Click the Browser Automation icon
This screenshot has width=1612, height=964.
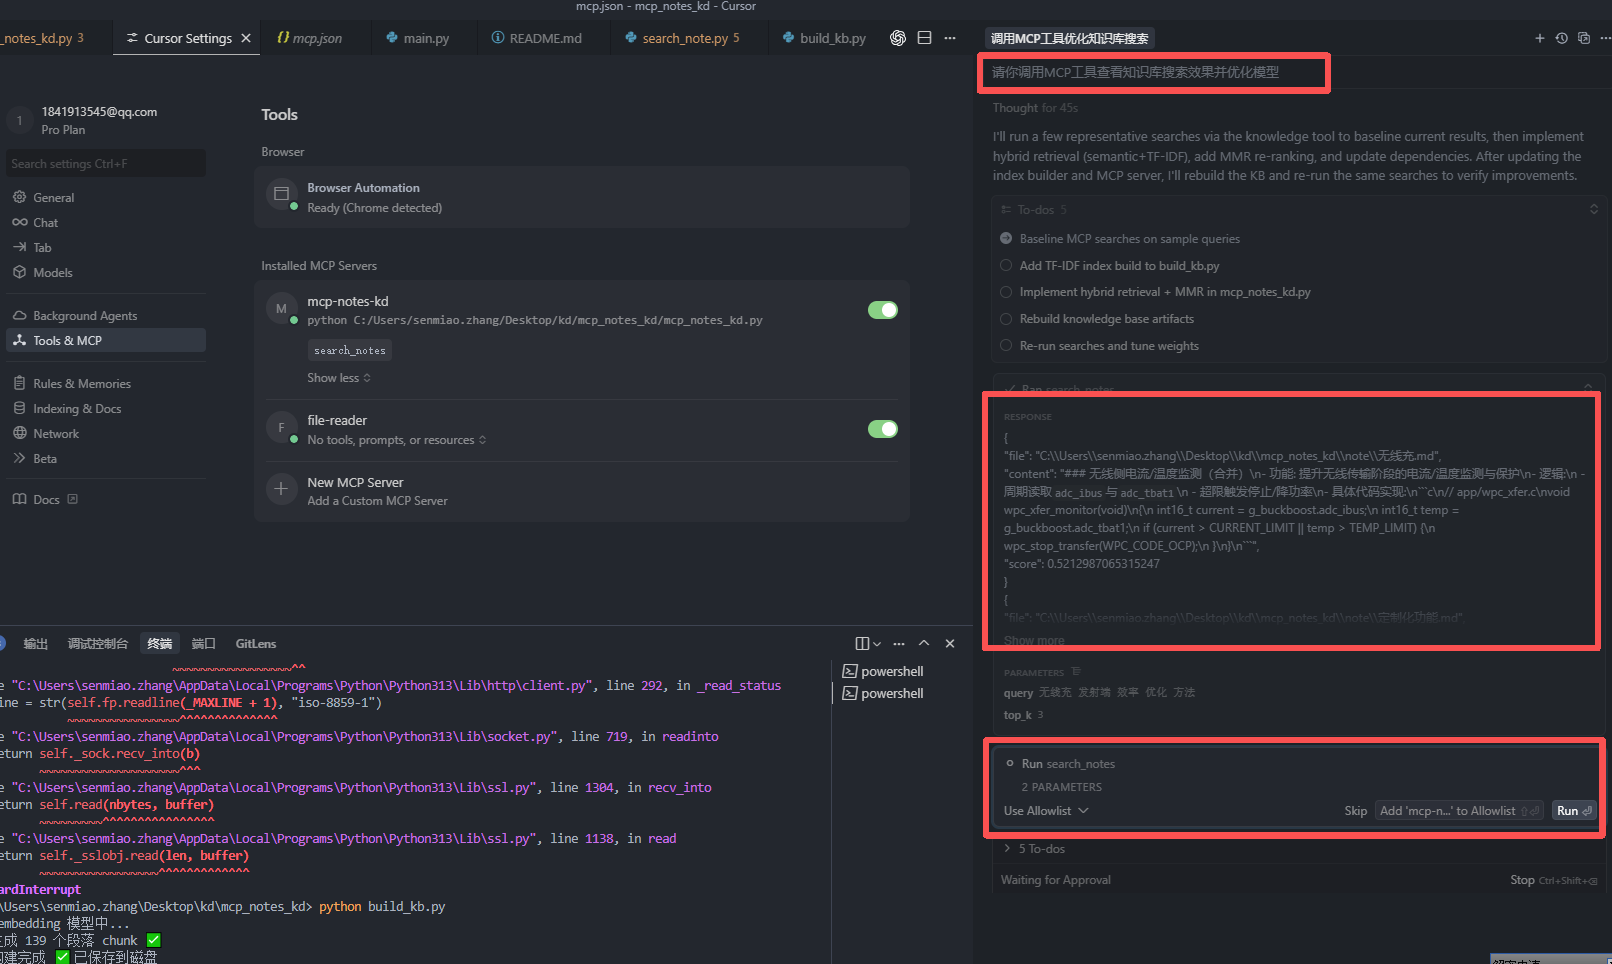[281, 194]
